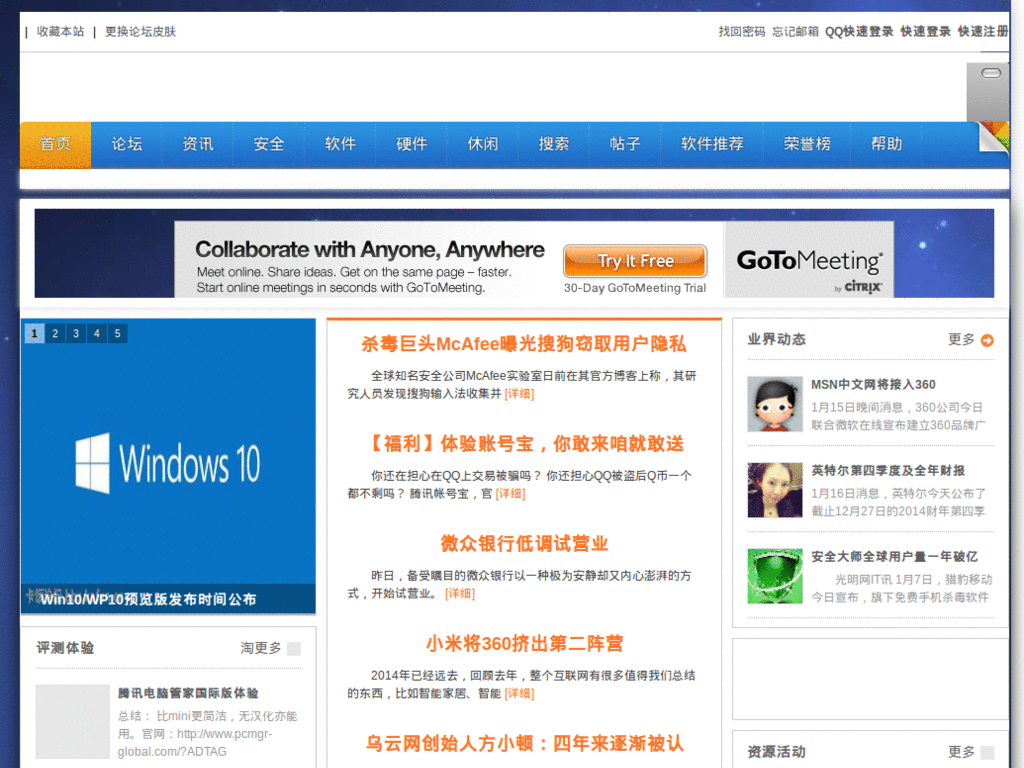
Task: Click the green shield image for 安全大师 news
Action: pyautogui.click(x=774, y=576)
